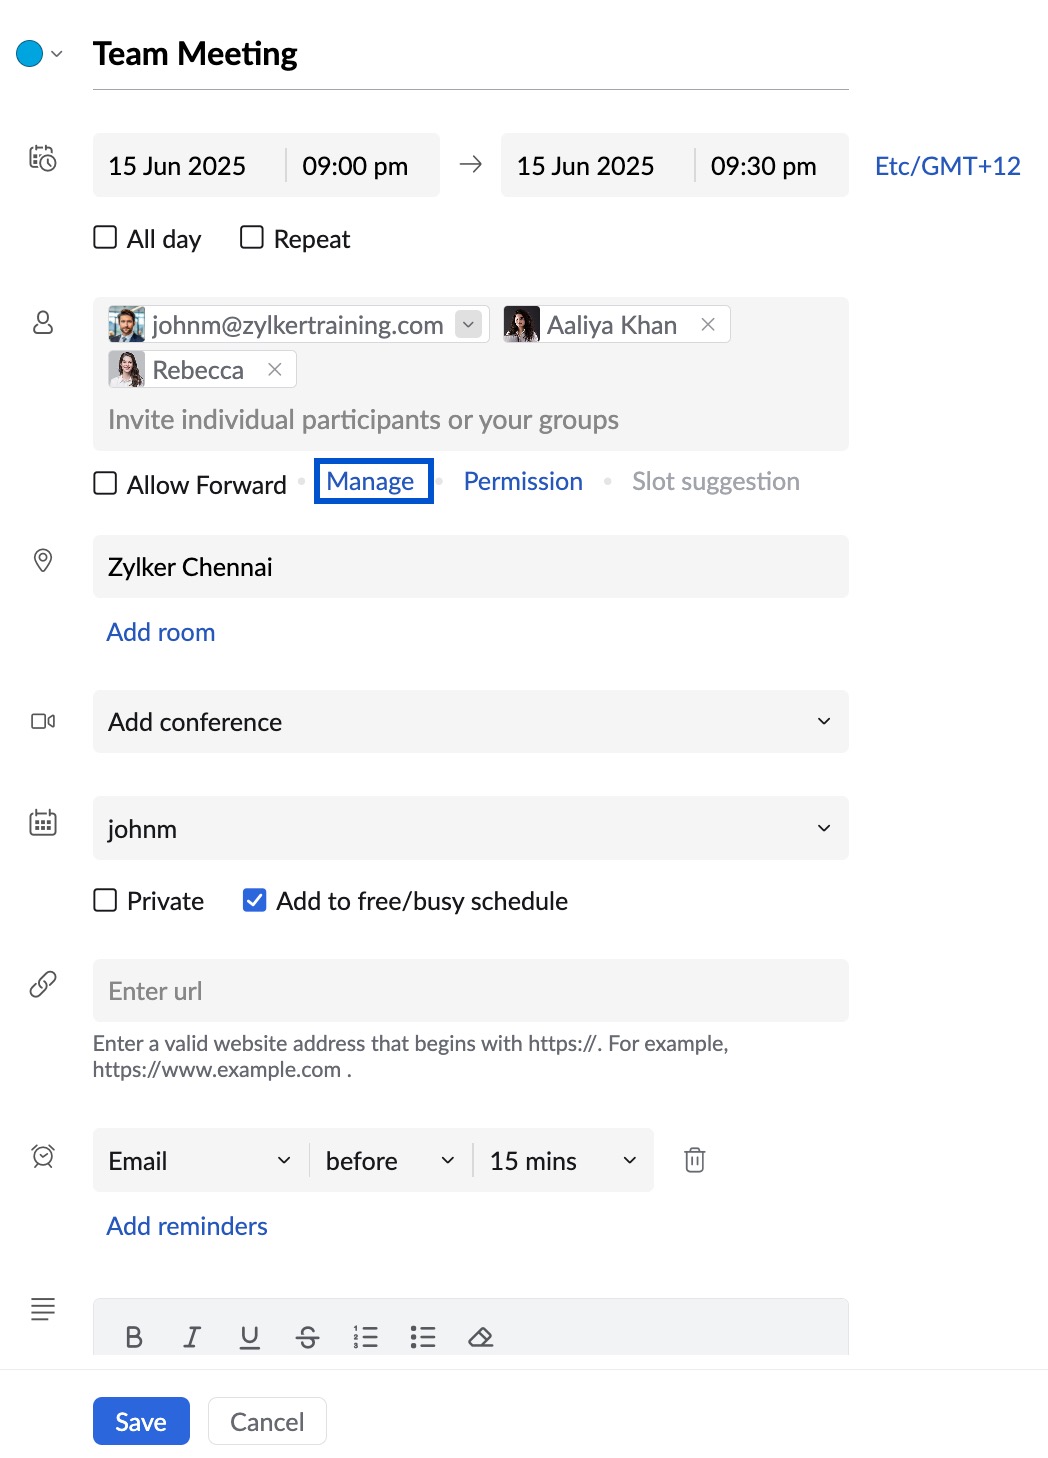Image resolution: width=1048 pixels, height=1458 pixels.
Task: Remove Aaliya Khan from participants
Action: pos(708,324)
